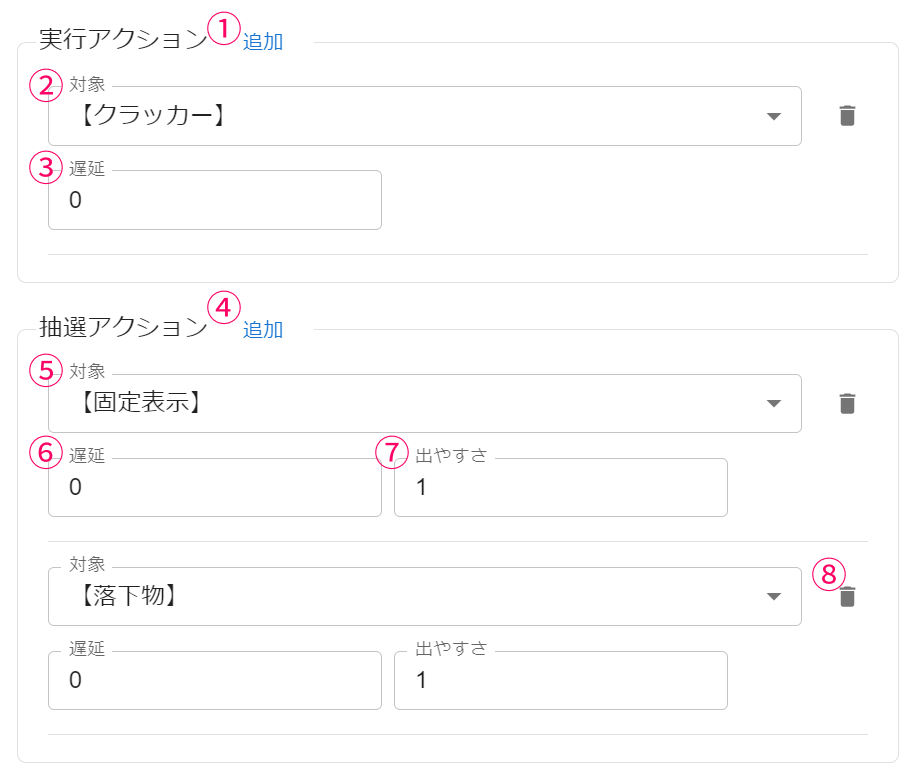The image size is (910, 777).
Task: Select the 【落下物】 target text
Action: (130, 597)
